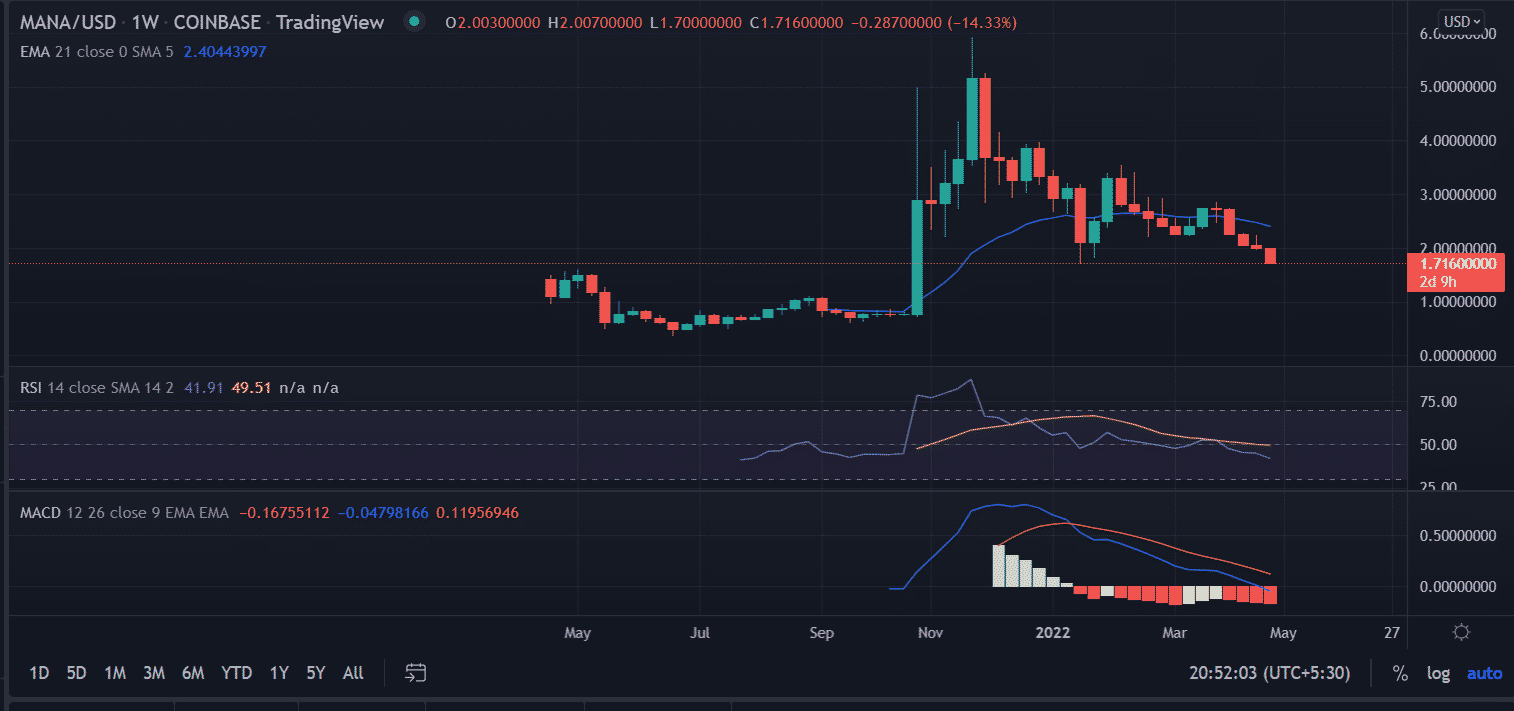Open the go-to-date calendar icon
This screenshot has width=1514, height=711.
pos(416,673)
